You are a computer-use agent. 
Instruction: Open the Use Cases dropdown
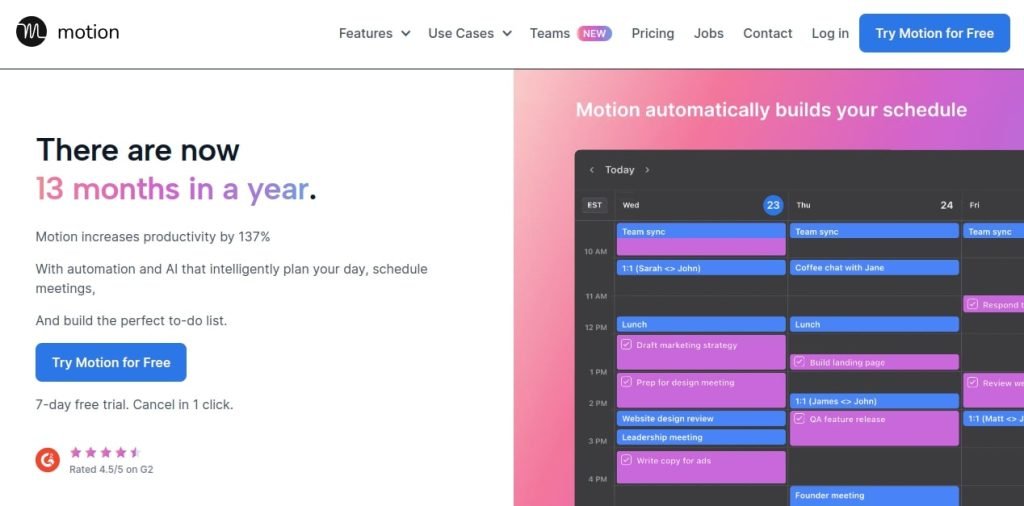[469, 33]
